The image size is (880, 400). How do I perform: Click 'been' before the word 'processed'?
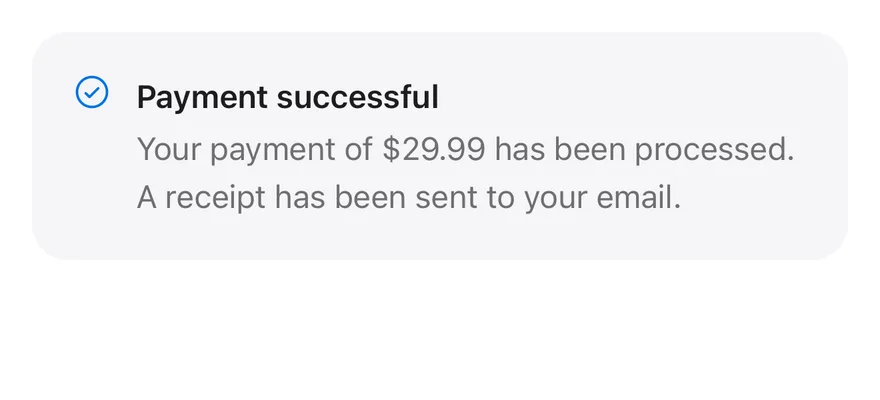click(590, 149)
